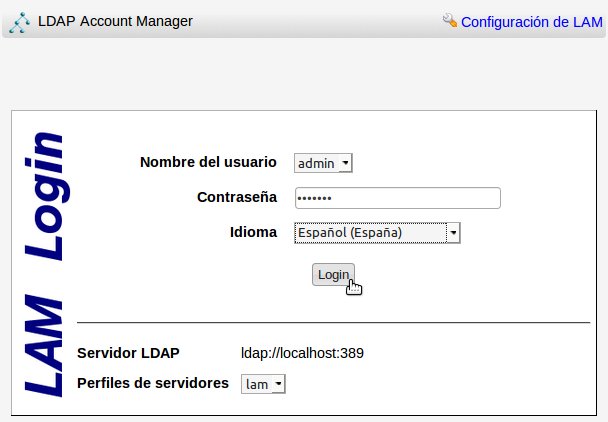Focus the Contraseña password field
Viewport: 608px width, 422px height.
[x=398, y=198]
